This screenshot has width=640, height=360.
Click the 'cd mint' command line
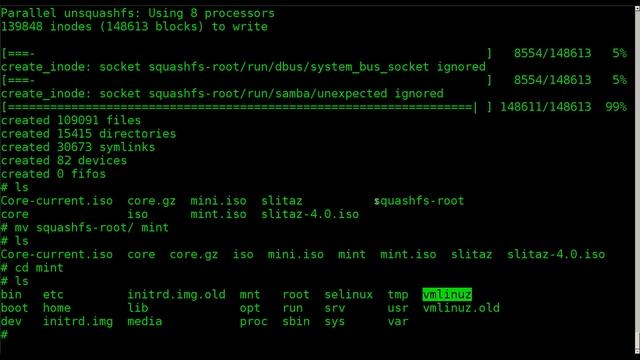pyautogui.click(x=33, y=268)
